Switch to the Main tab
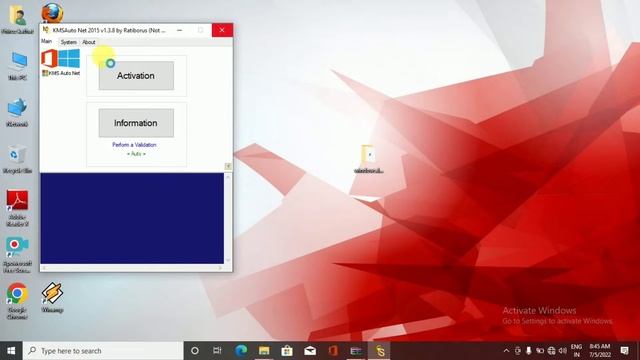This screenshot has height=360, width=640. click(x=47, y=41)
